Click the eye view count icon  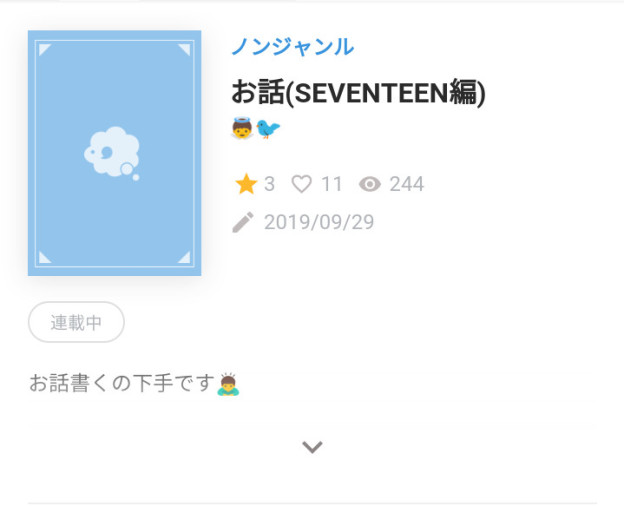tap(370, 184)
